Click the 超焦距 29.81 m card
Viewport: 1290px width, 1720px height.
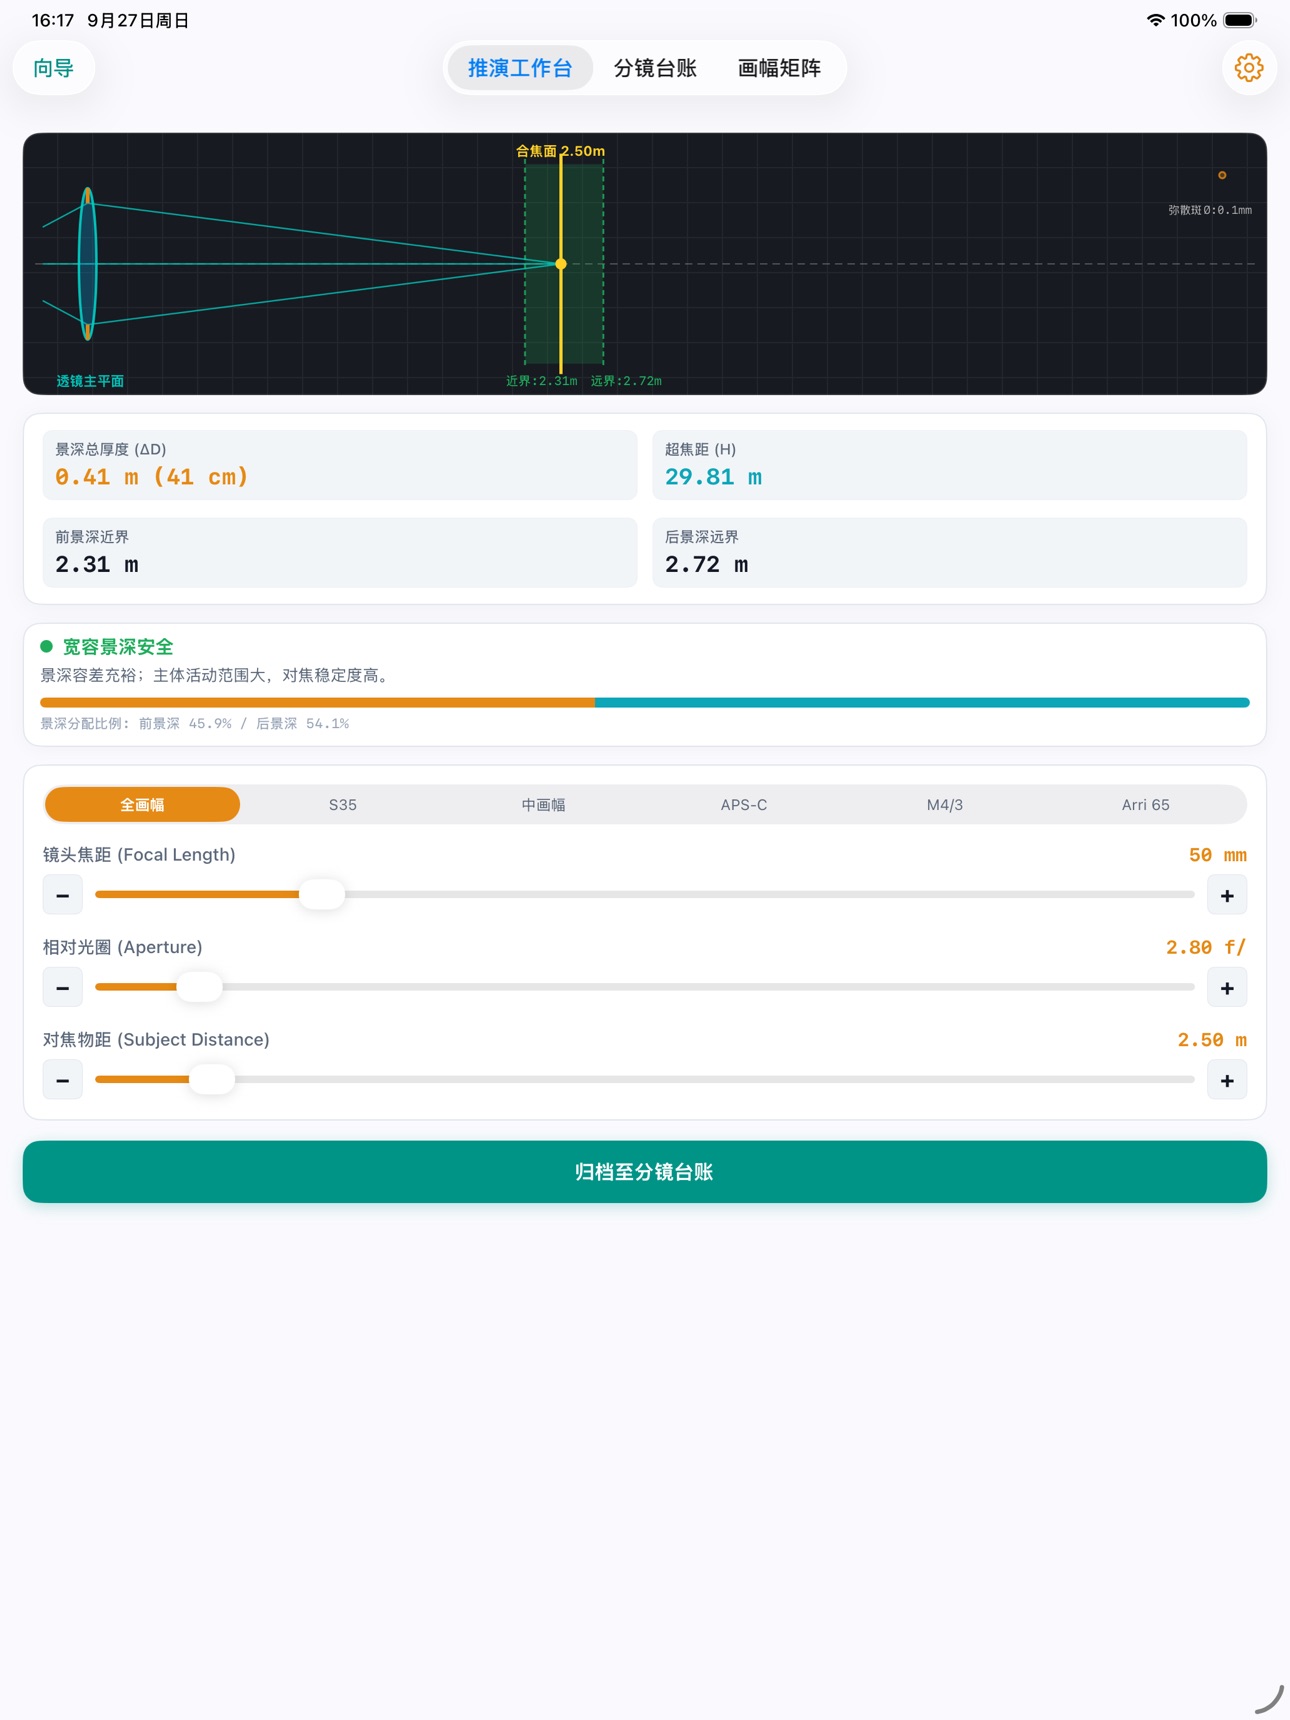point(950,465)
